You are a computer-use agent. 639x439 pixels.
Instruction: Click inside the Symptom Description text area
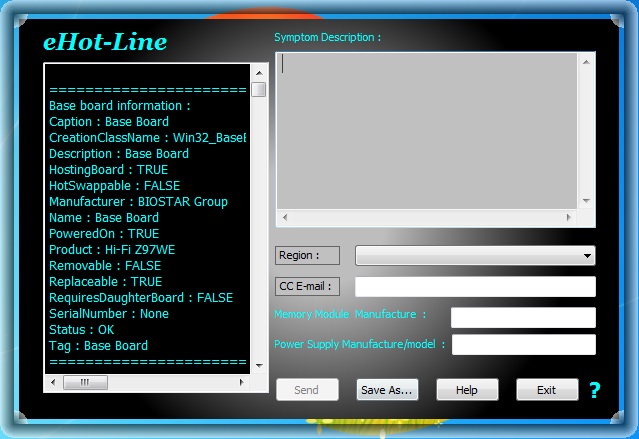(x=420, y=130)
